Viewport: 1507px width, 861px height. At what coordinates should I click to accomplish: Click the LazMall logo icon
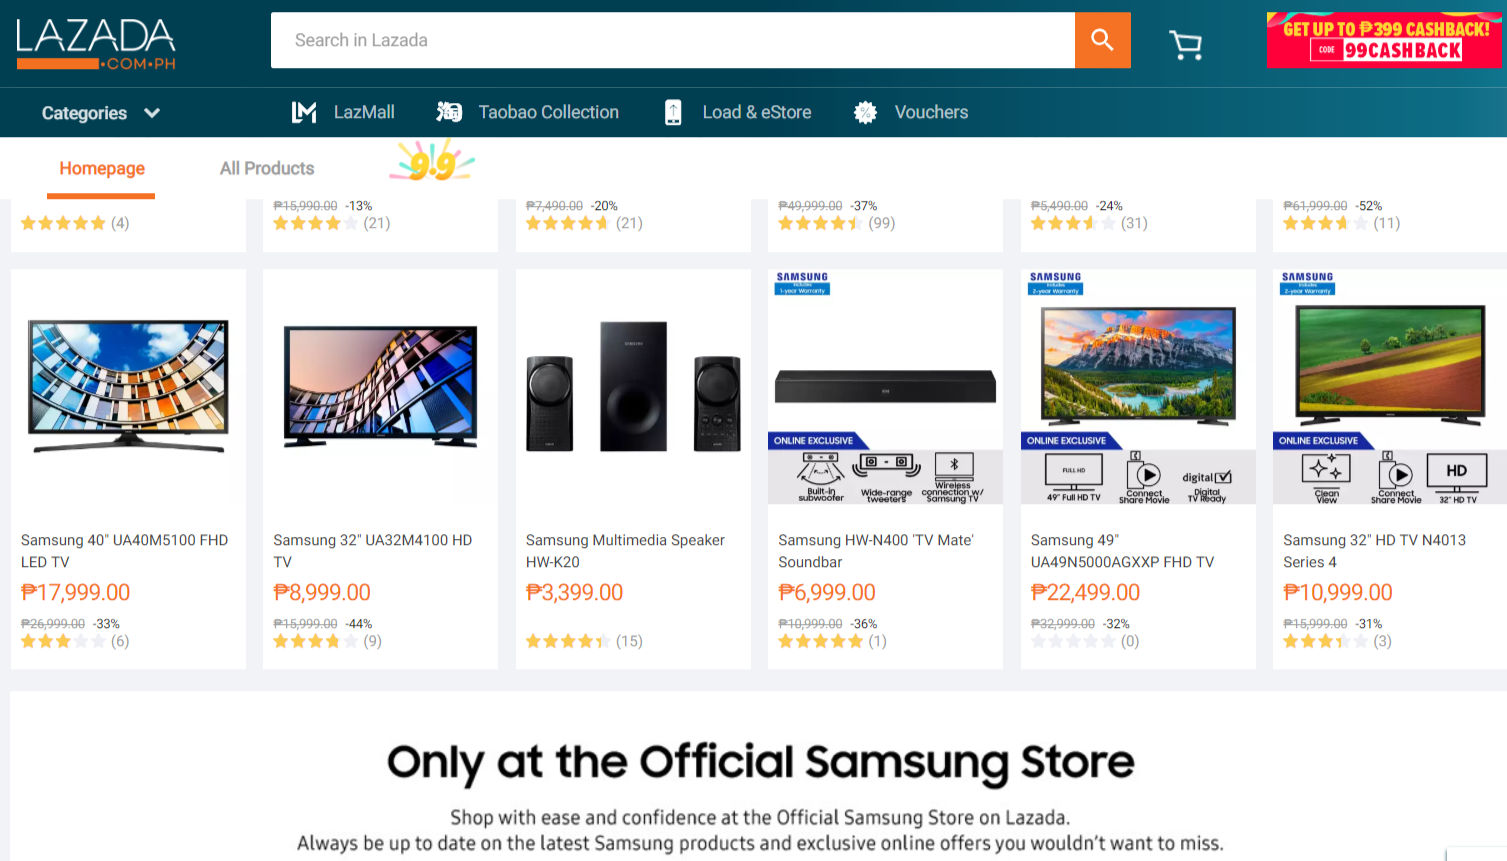tap(304, 112)
